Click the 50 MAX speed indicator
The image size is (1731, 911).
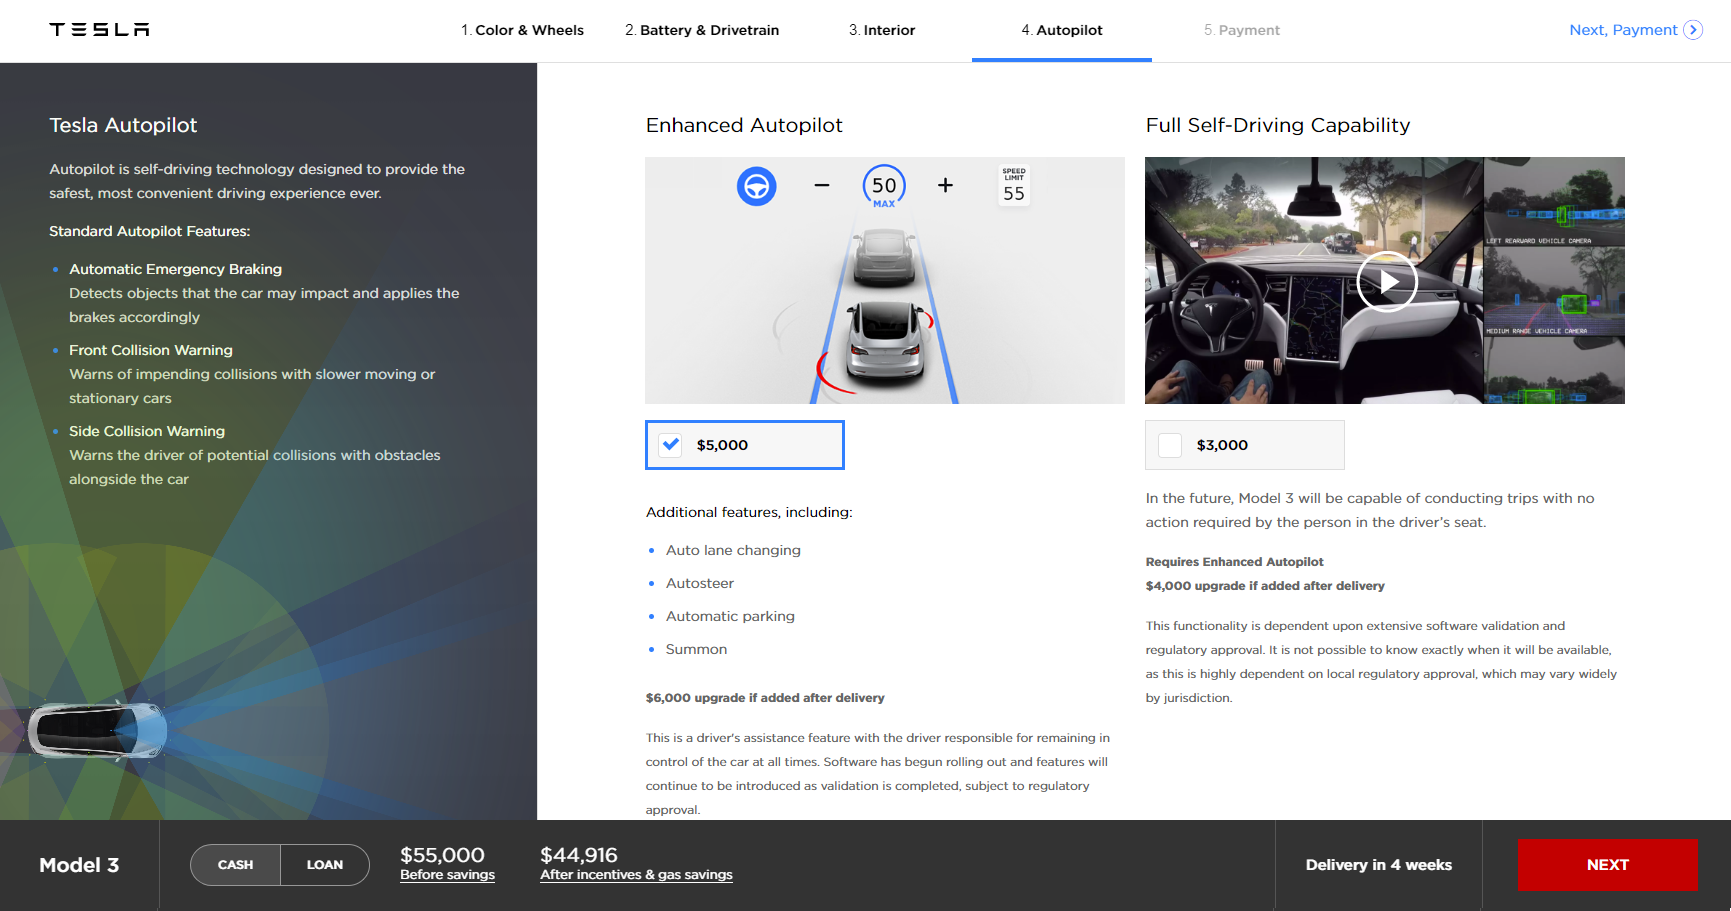coord(884,186)
